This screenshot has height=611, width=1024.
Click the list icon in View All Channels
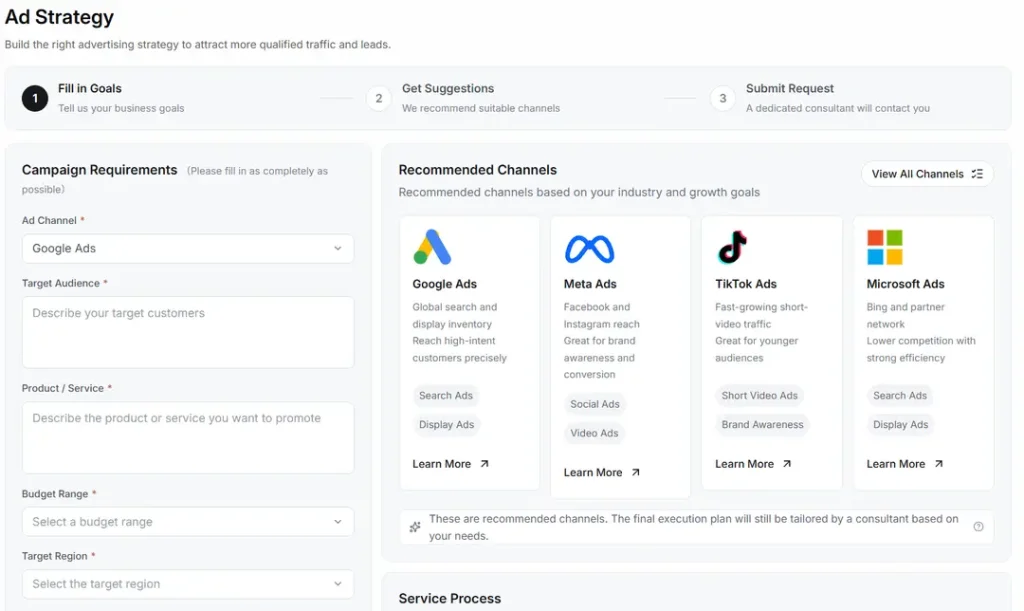point(977,174)
